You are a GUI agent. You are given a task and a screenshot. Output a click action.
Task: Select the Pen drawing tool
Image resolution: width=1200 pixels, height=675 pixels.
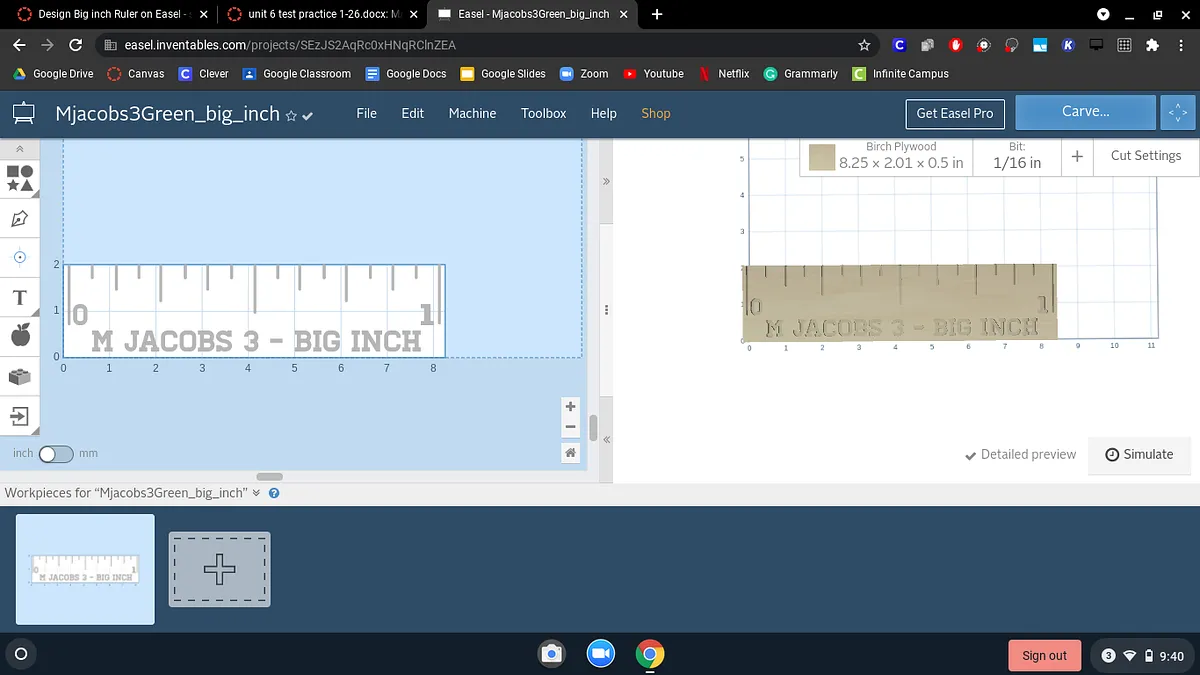tap(20, 218)
